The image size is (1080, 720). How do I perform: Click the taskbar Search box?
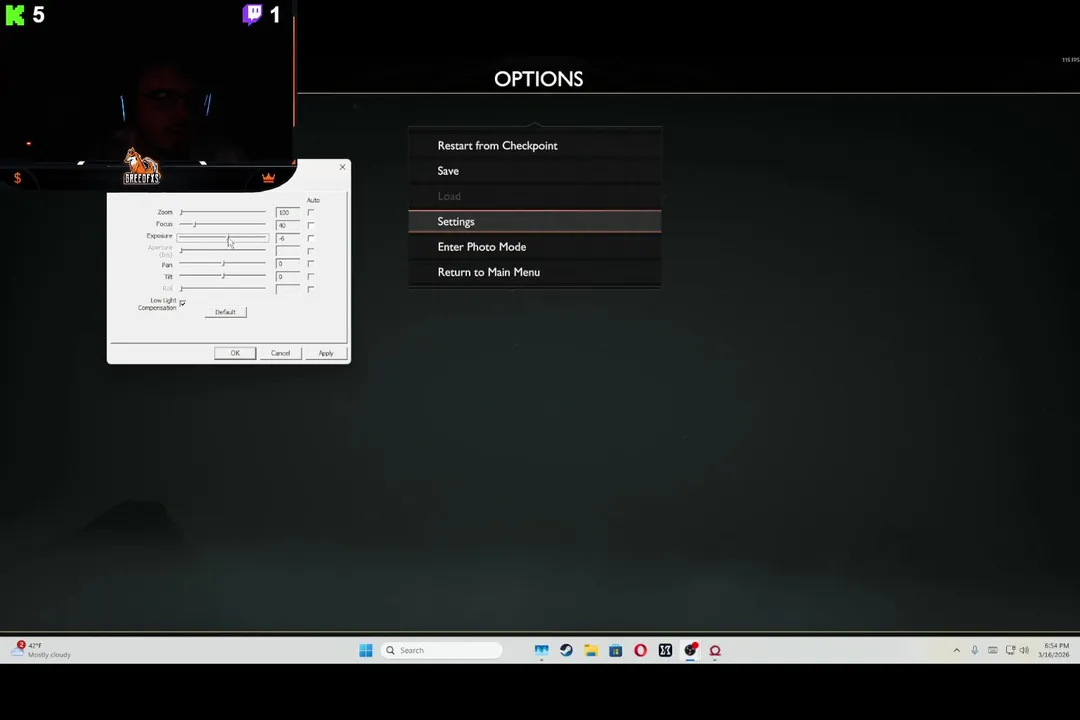[x=442, y=650]
